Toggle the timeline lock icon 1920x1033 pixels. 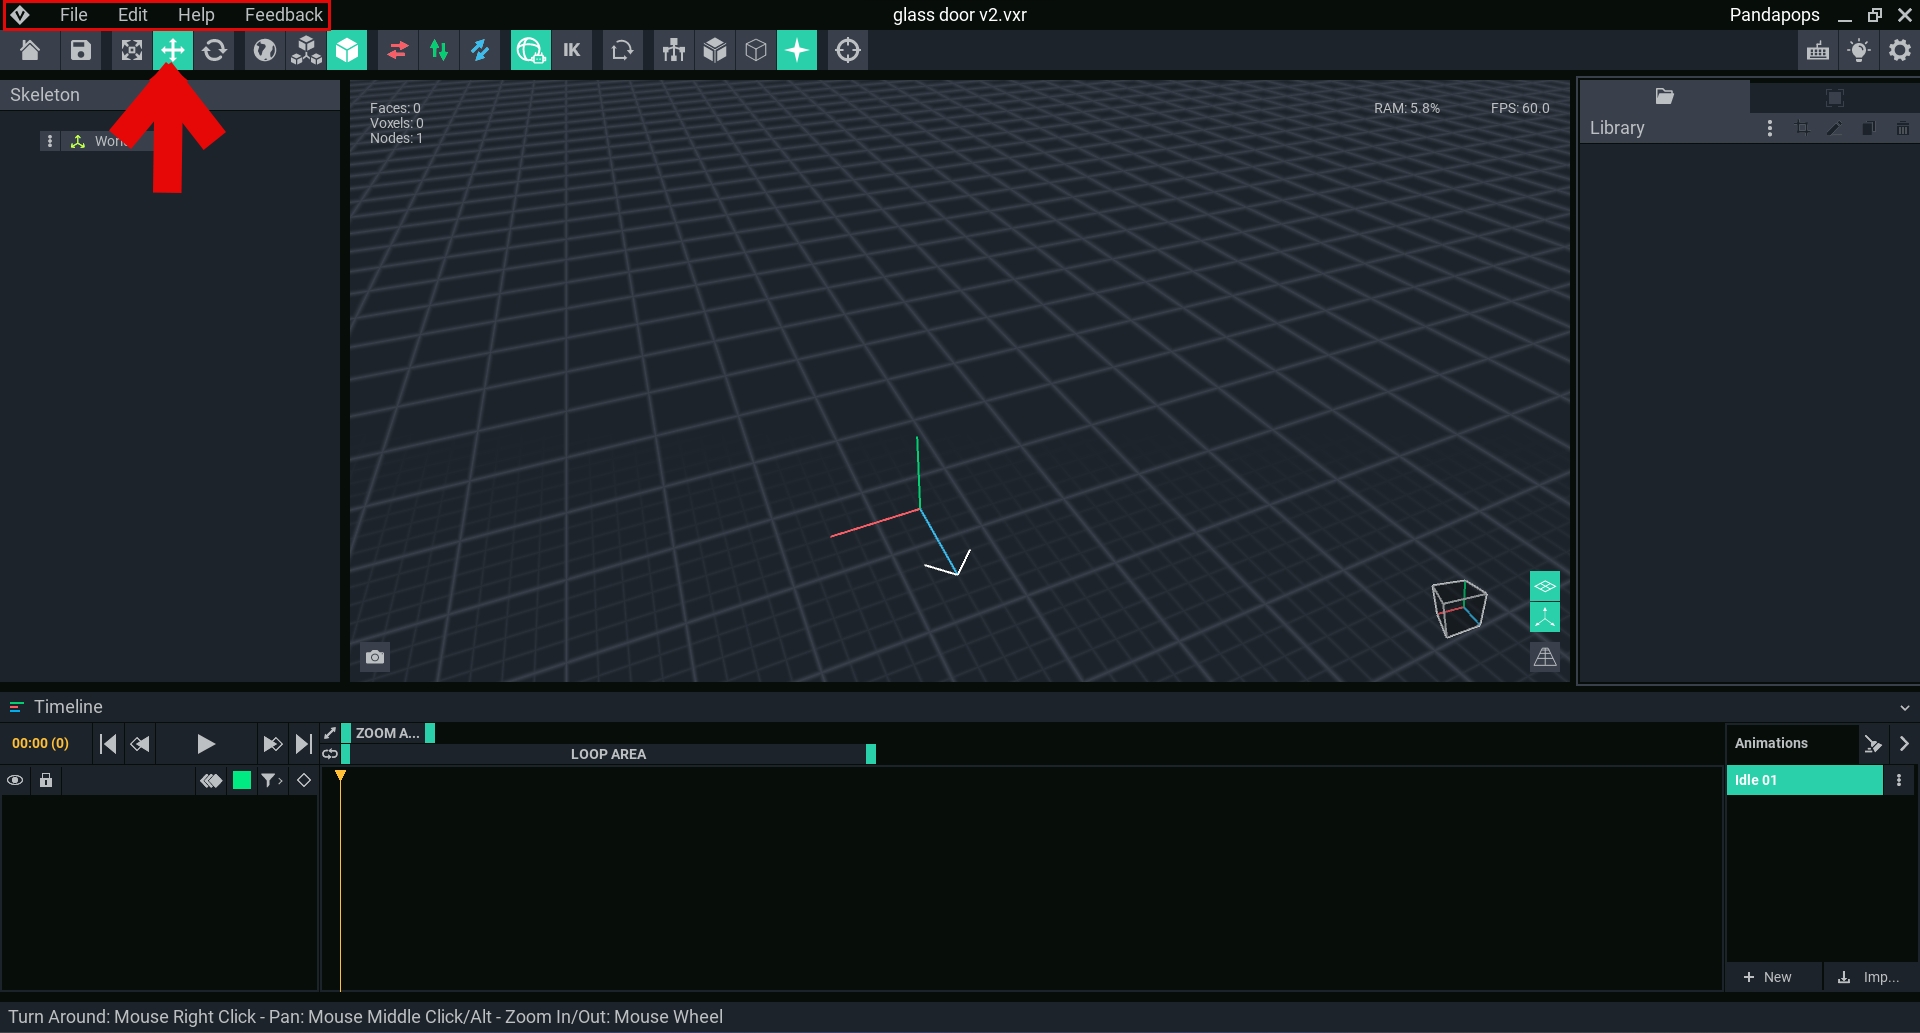[46, 780]
